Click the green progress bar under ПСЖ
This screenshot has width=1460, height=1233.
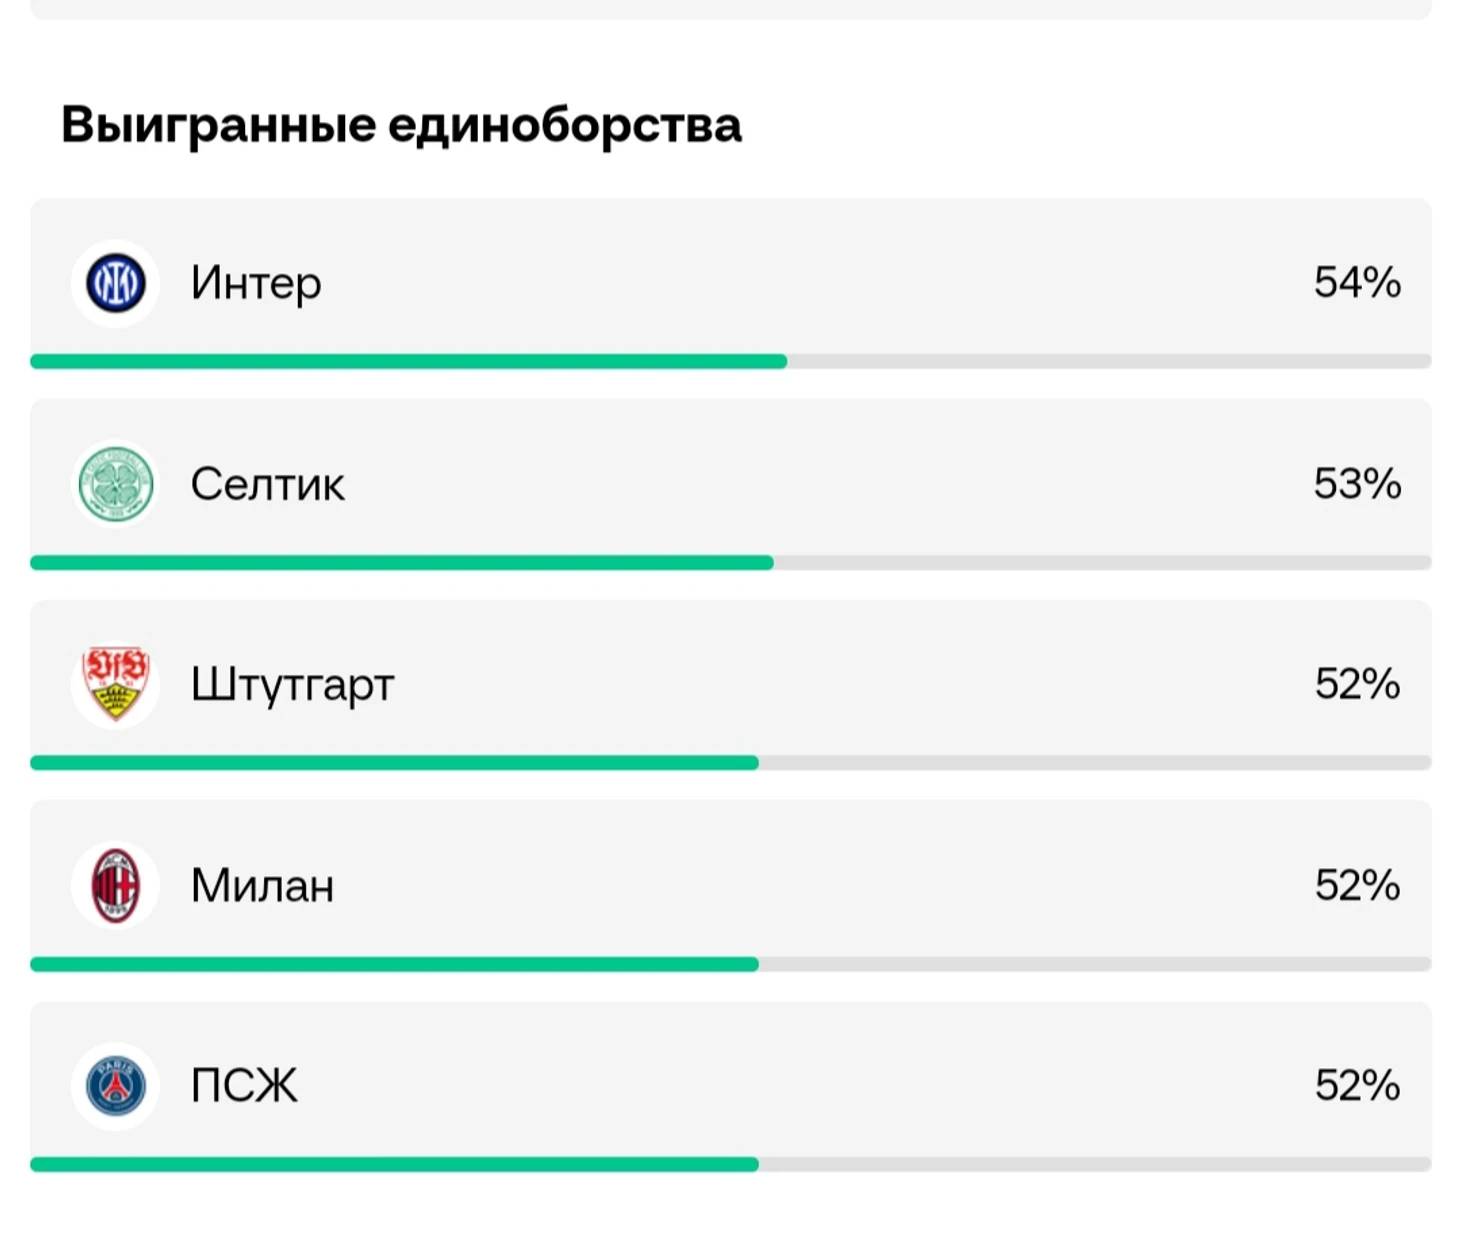point(395,1164)
